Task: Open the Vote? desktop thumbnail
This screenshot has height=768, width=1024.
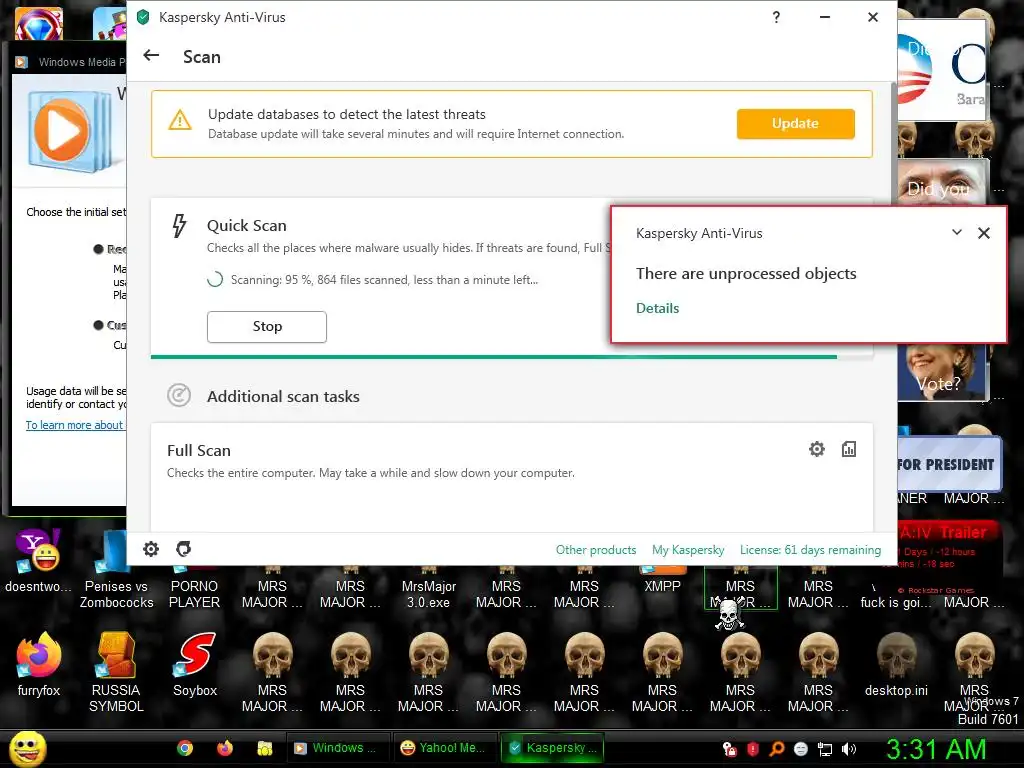Action: (941, 372)
